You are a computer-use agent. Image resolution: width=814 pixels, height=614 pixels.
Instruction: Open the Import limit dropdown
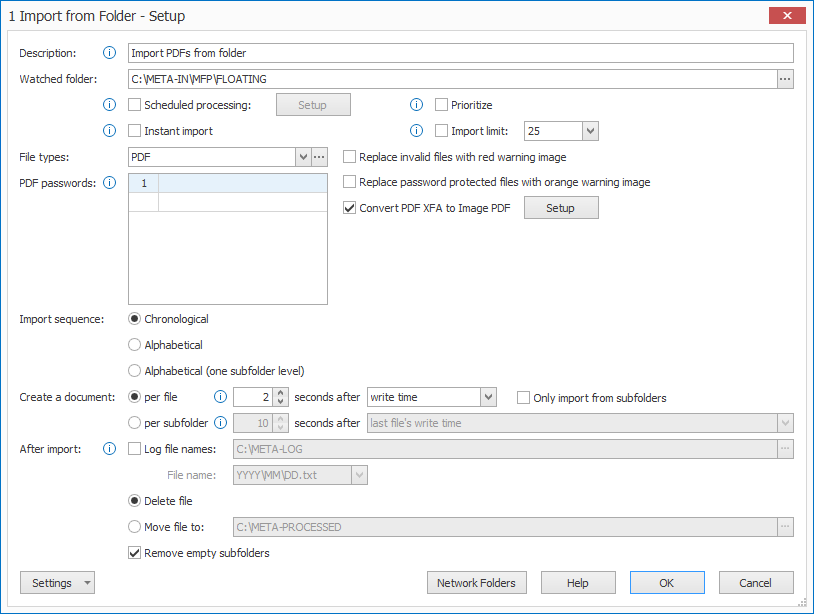(x=590, y=131)
